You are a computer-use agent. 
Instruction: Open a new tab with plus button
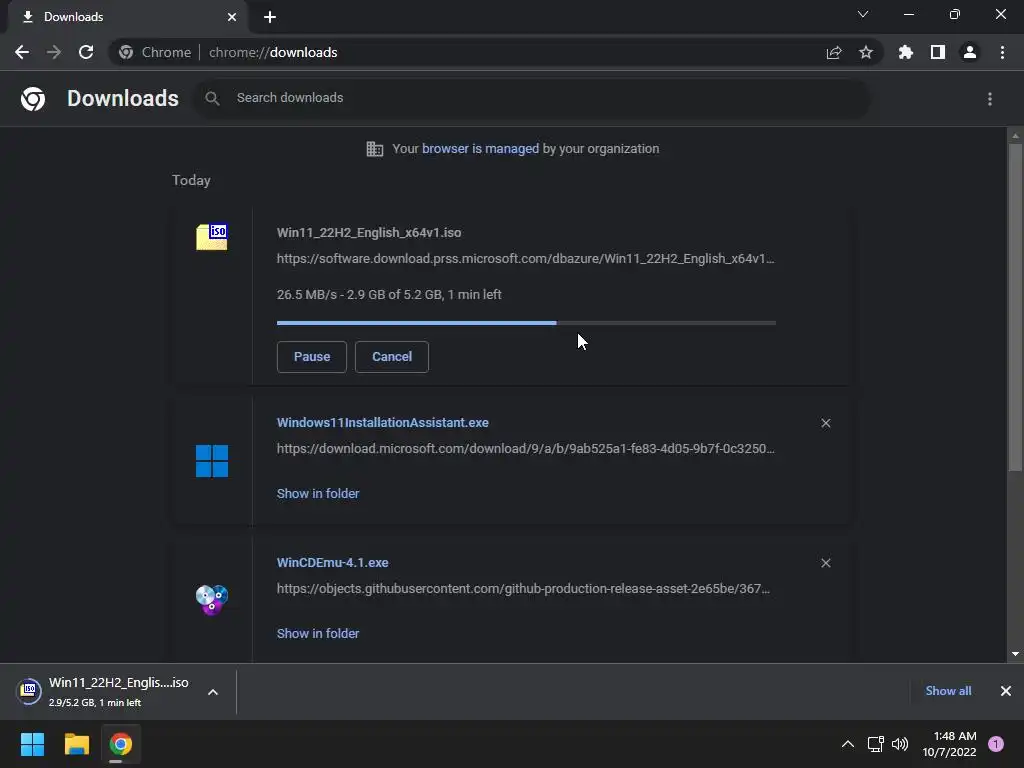point(270,17)
